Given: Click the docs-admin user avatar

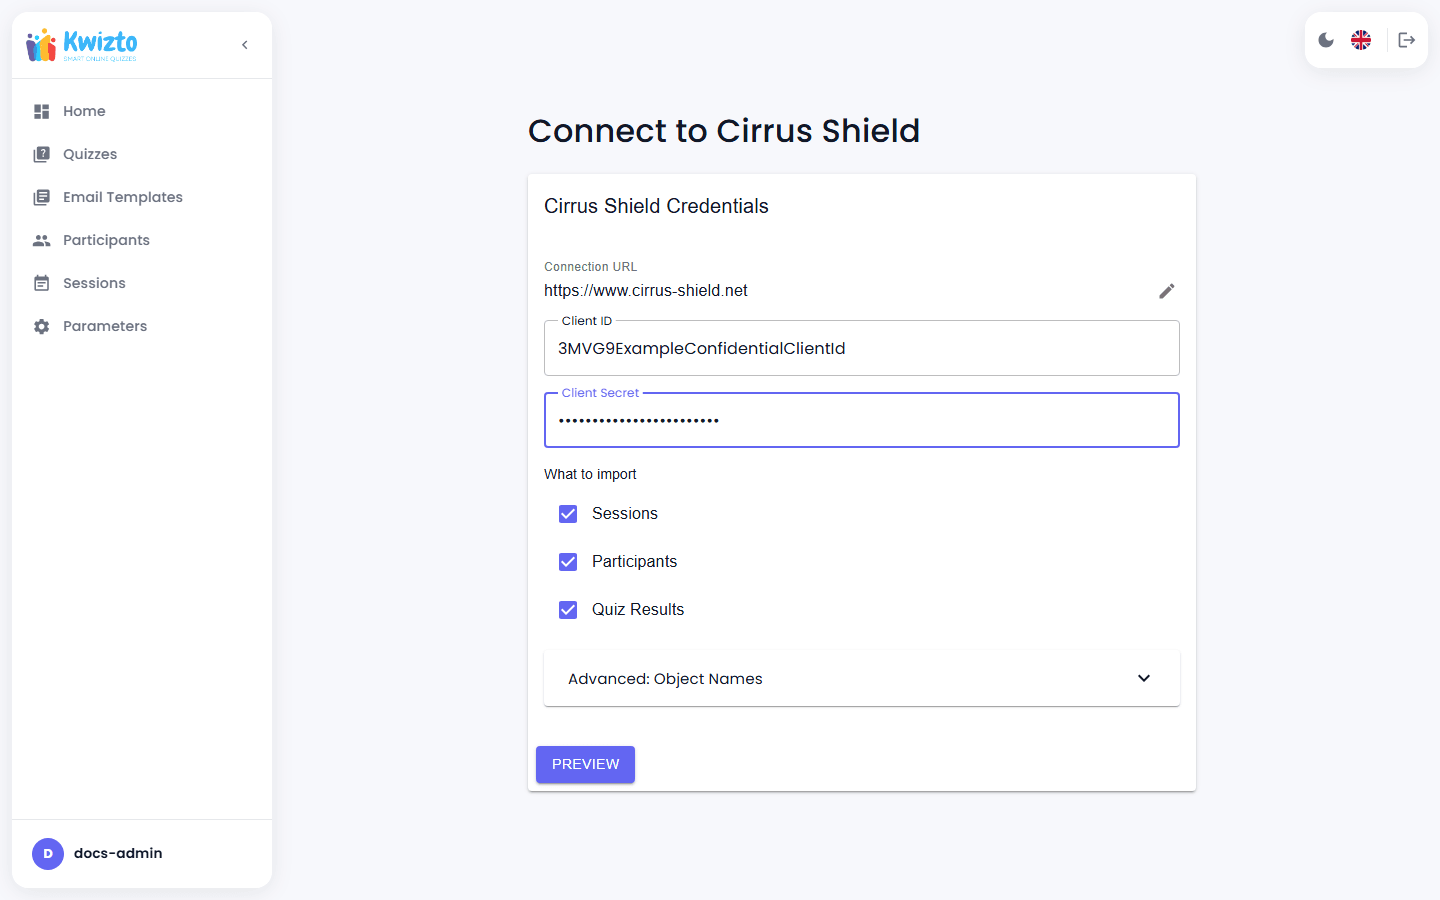Looking at the screenshot, I should click(48, 854).
